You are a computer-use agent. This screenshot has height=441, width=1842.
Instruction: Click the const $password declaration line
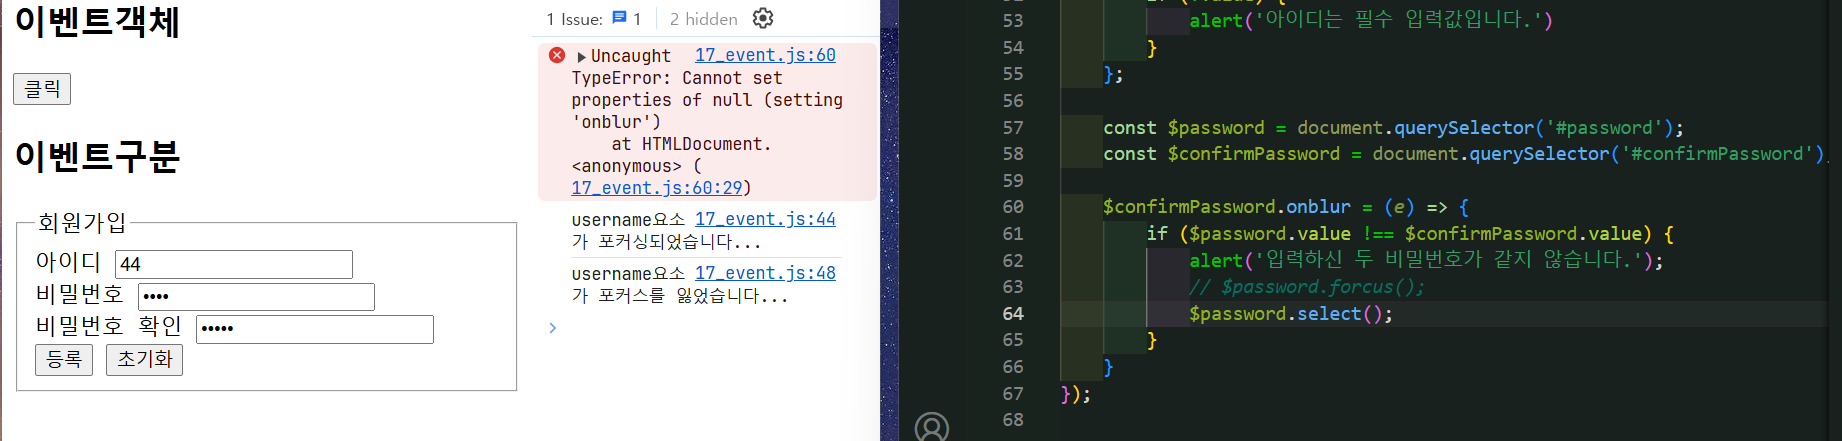(x=1393, y=128)
